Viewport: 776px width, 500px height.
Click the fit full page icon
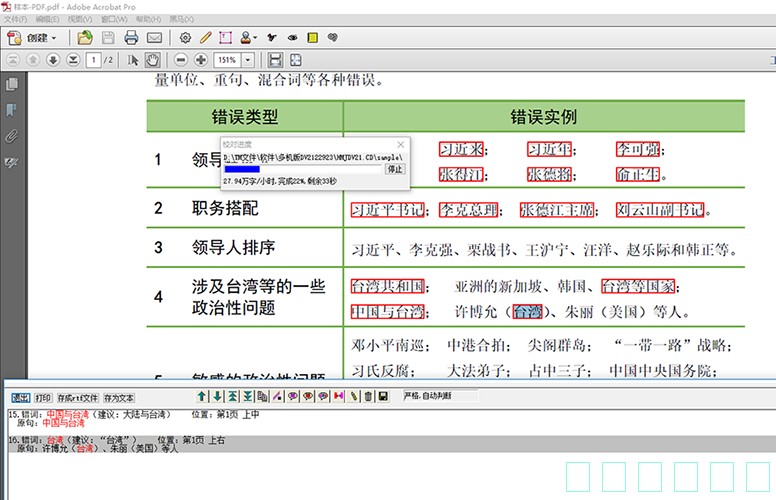pos(295,60)
